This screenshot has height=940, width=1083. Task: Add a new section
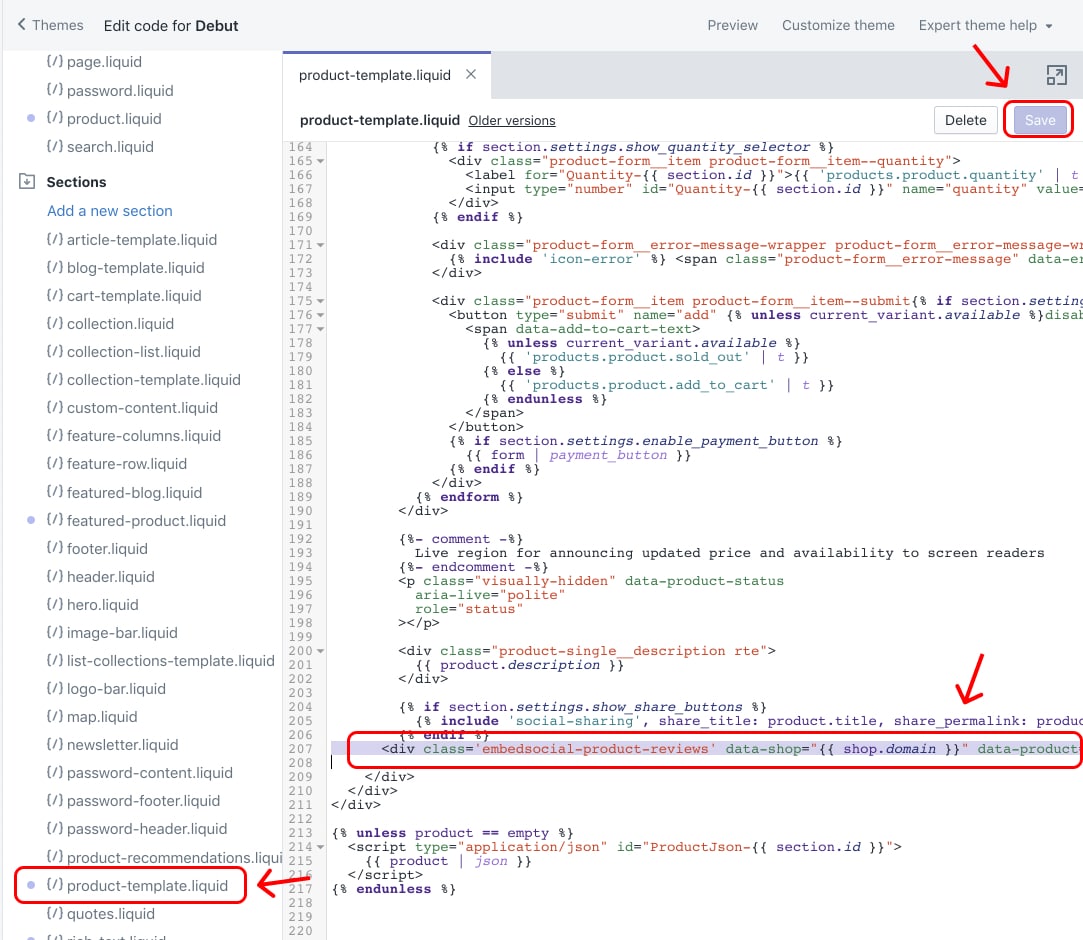coord(110,211)
